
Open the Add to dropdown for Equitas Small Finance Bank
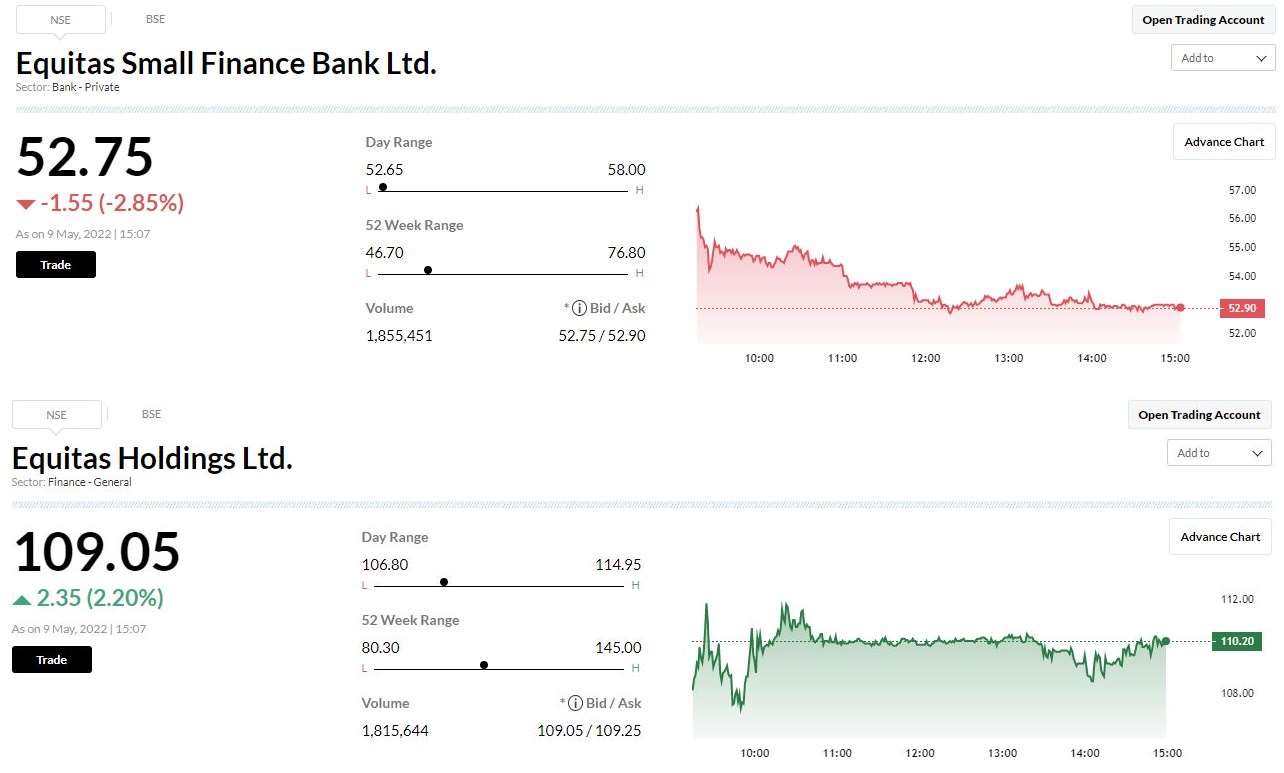point(1222,58)
